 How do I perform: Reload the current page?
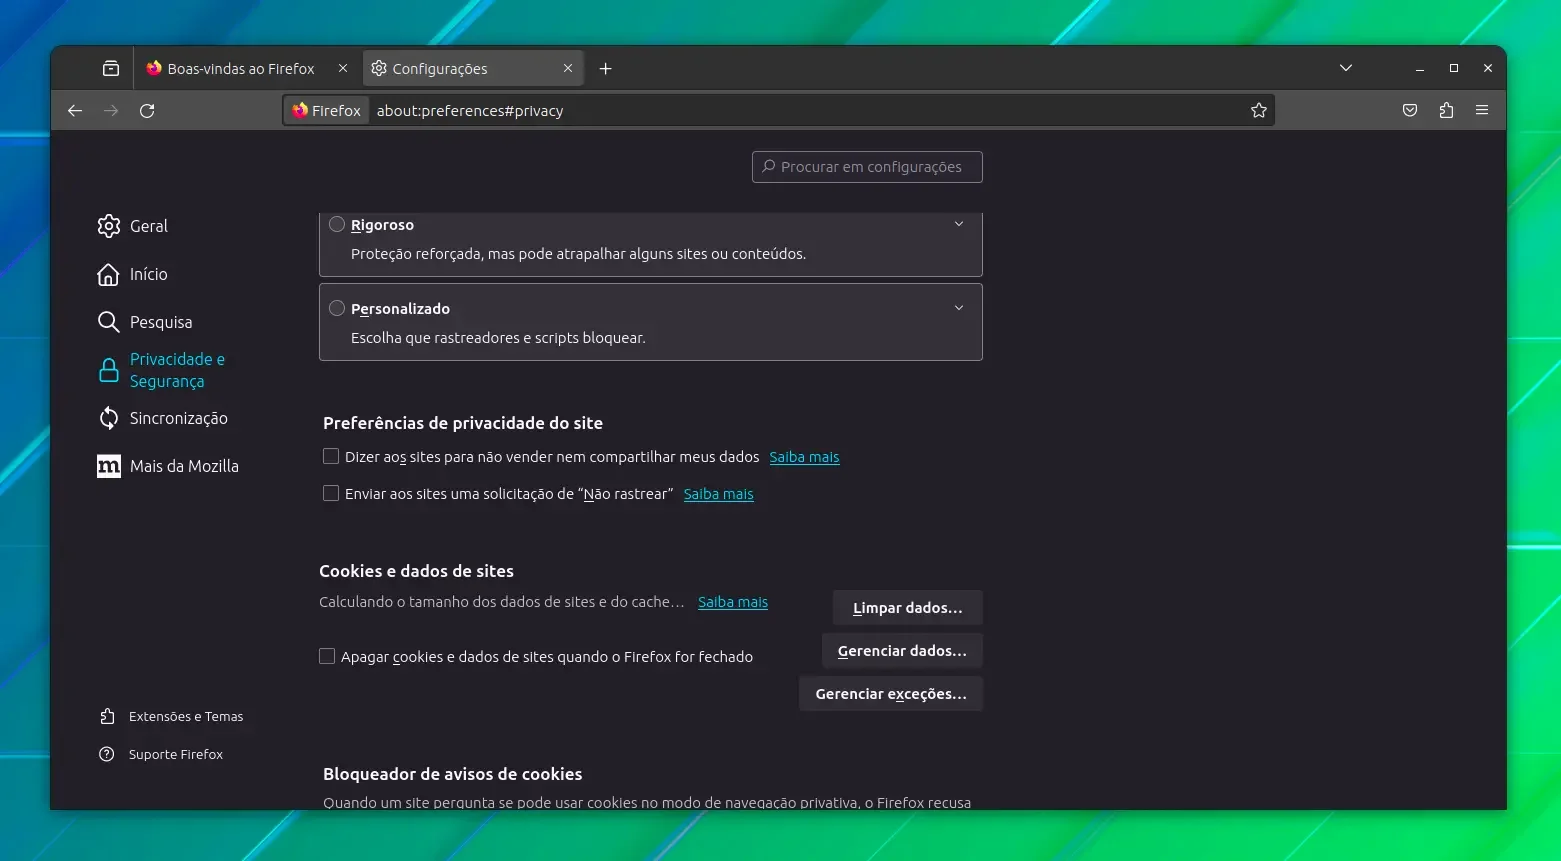pyautogui.click(x=147, y=111)
